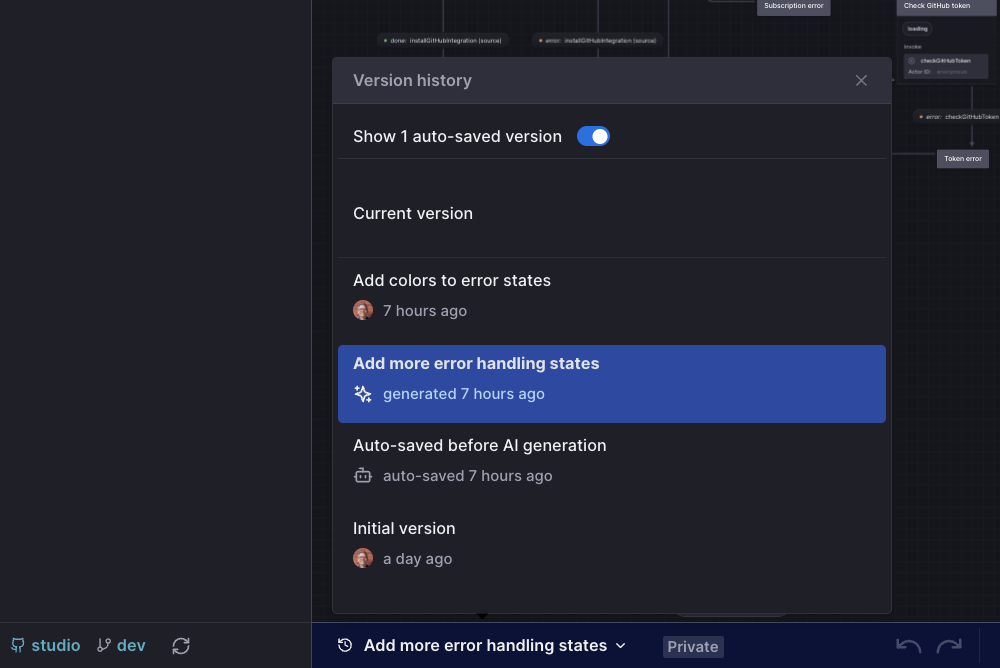This screenshot has height=668, width=1000.
Task: Click the version history clock icon in bottom bar
Action: [344, 646]
